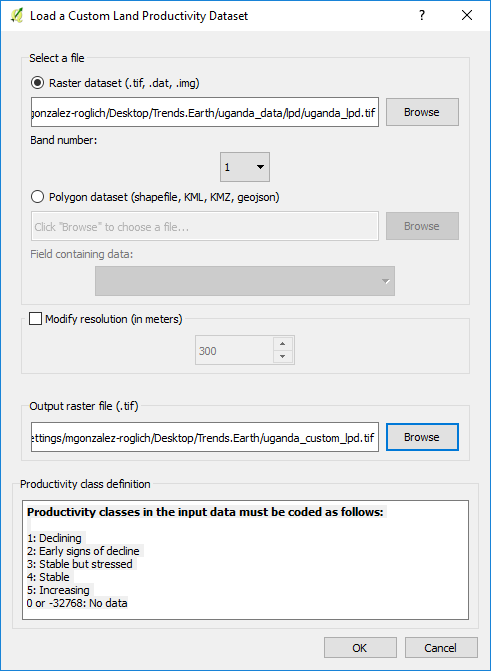Click the QGIS icon in the title bar

[17, 15]
